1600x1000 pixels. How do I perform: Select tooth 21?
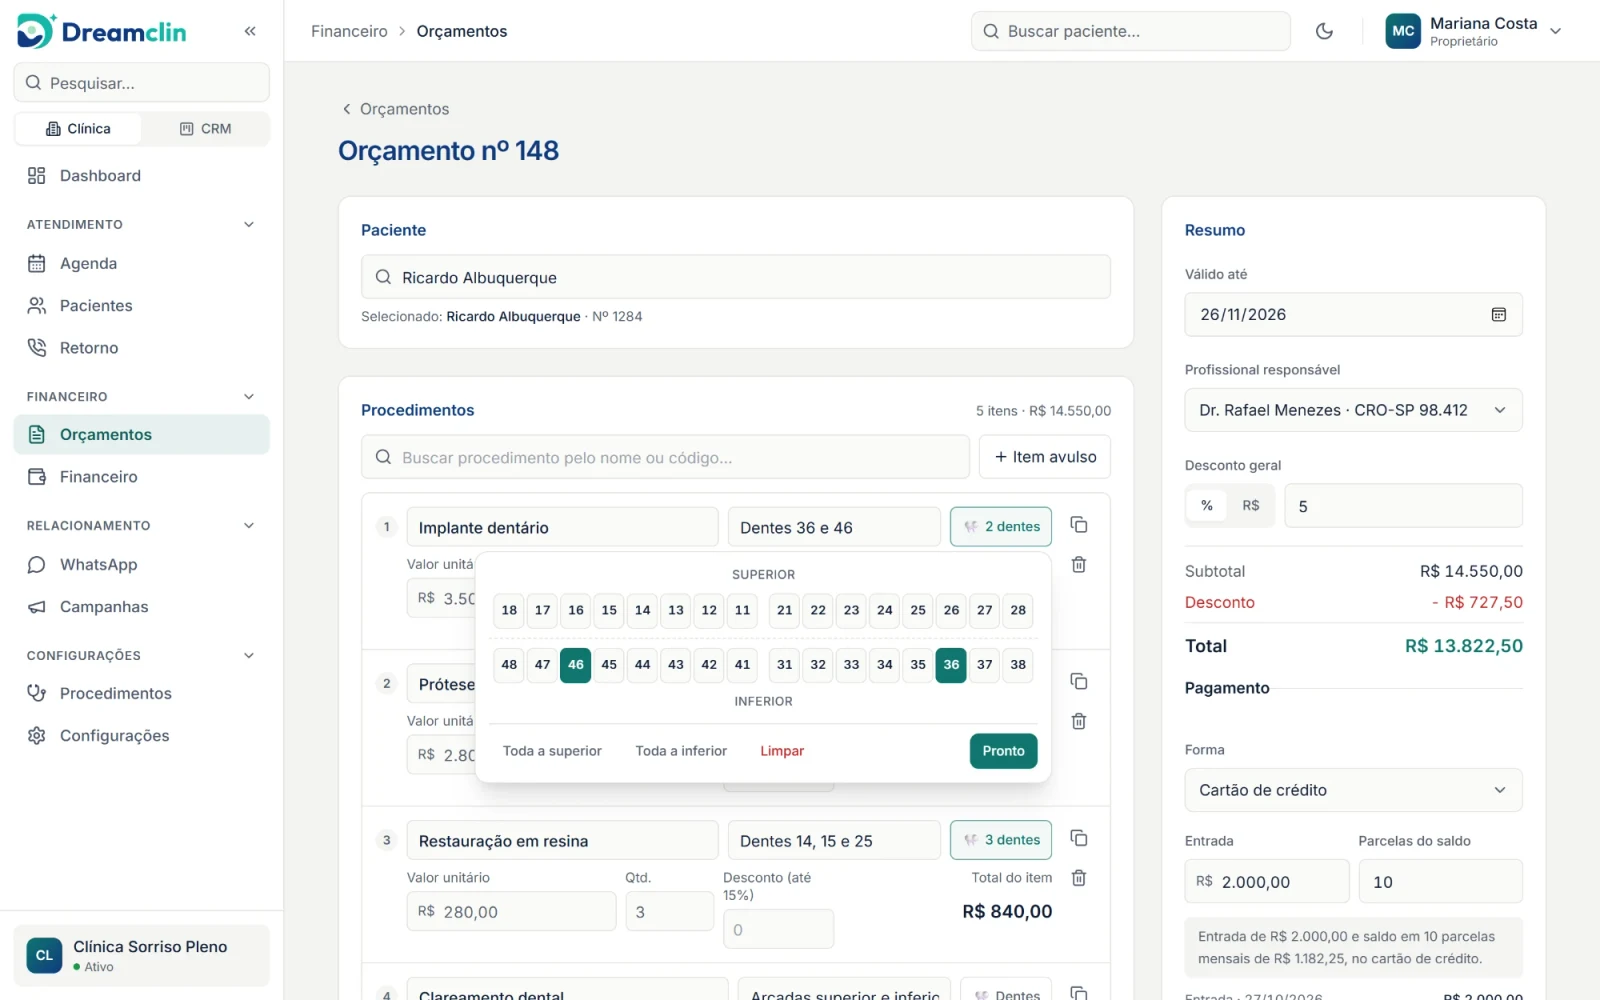coord(785,610)
